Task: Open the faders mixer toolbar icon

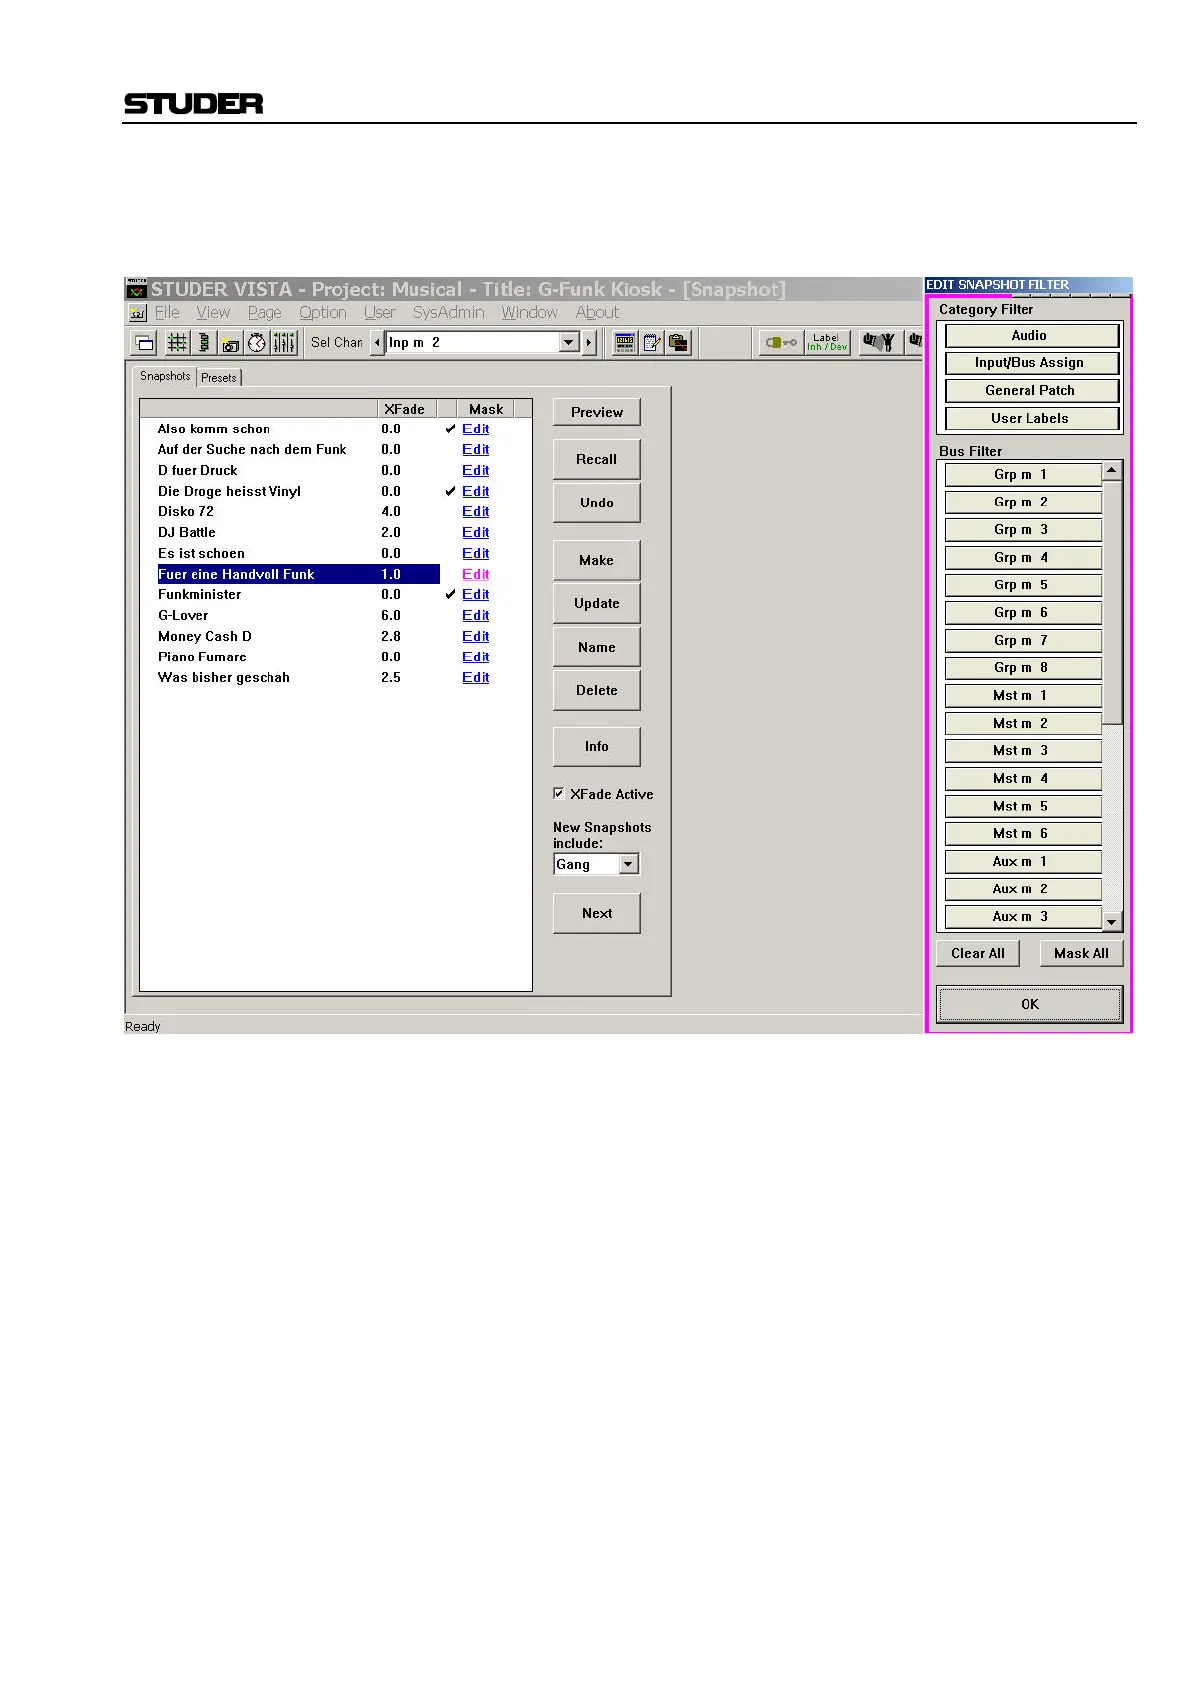Action: coord(284,343)
